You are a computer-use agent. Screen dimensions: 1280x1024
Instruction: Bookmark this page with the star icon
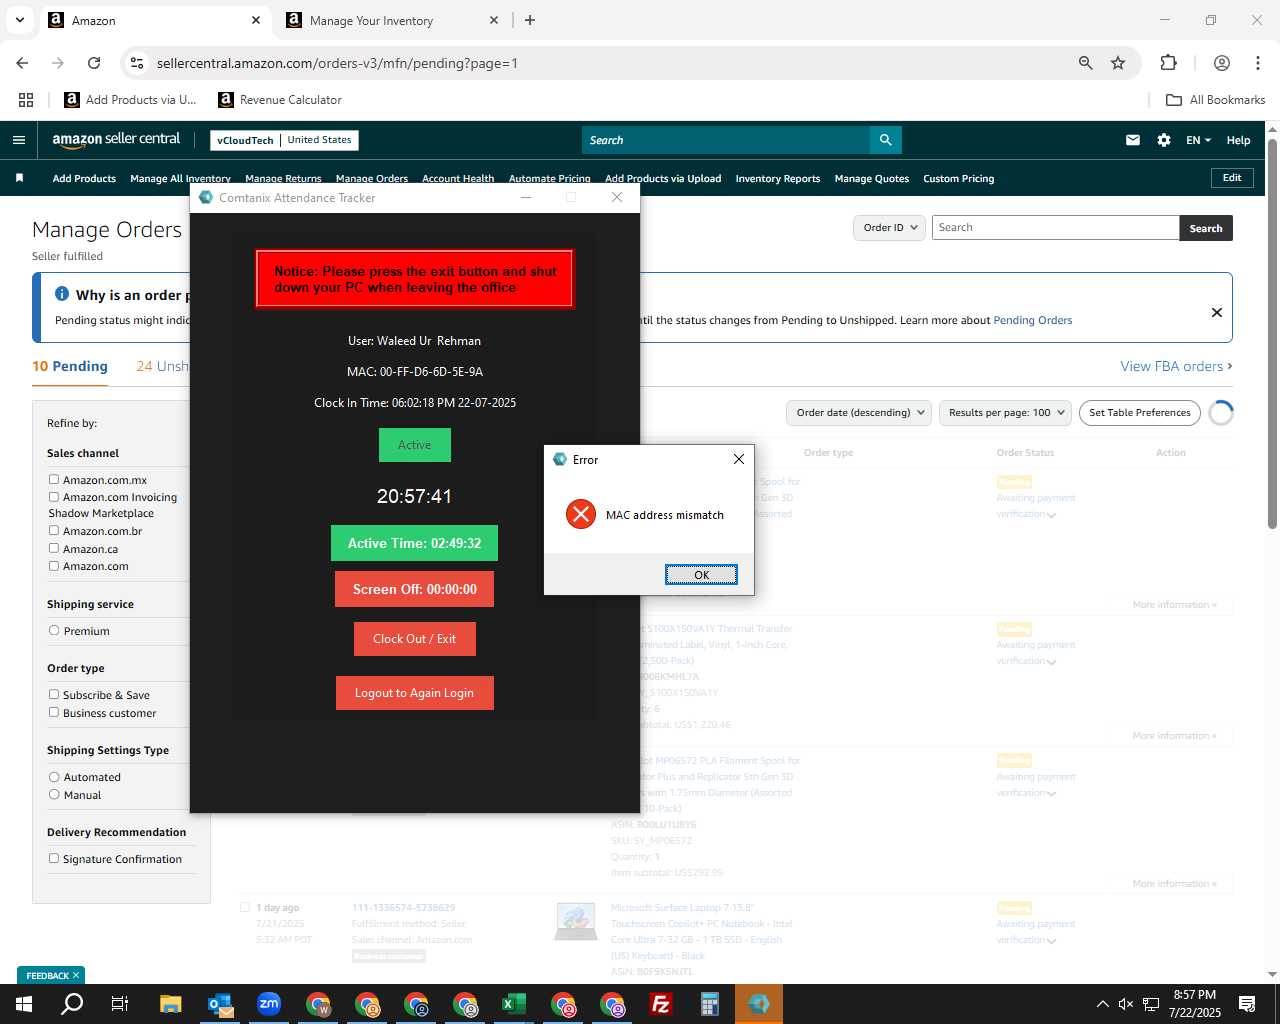point(1118,63)
